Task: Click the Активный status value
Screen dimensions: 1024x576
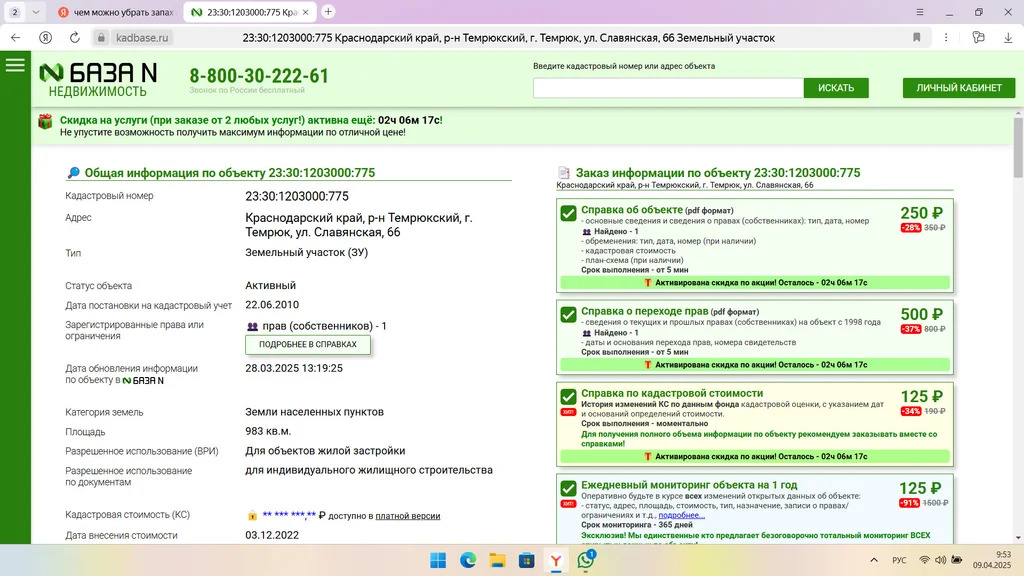Action: point(270,285)
